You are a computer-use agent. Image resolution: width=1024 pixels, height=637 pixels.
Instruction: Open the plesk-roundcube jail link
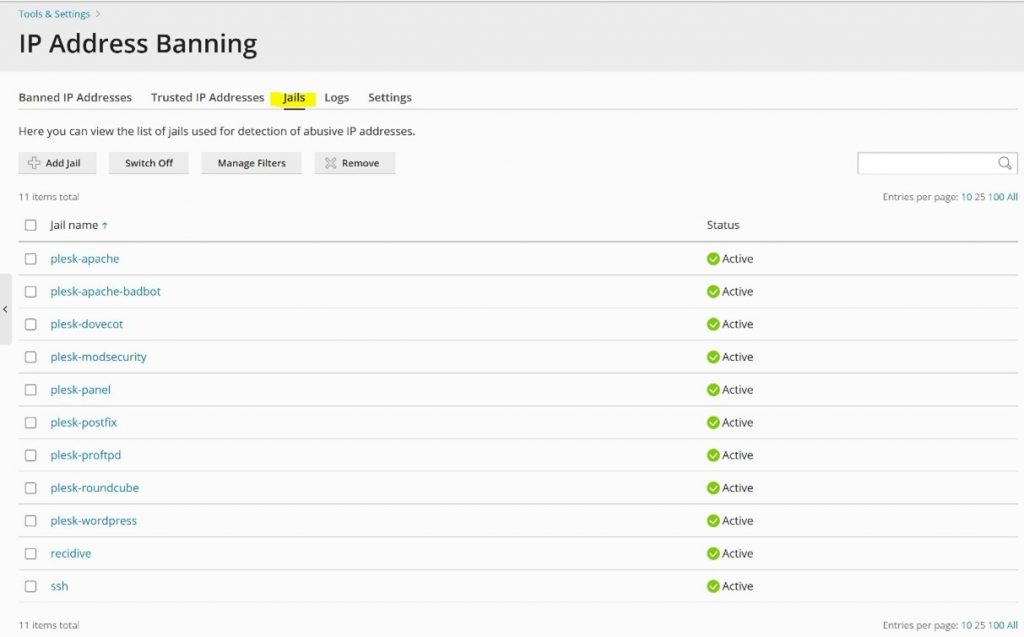tap(95, 488)
